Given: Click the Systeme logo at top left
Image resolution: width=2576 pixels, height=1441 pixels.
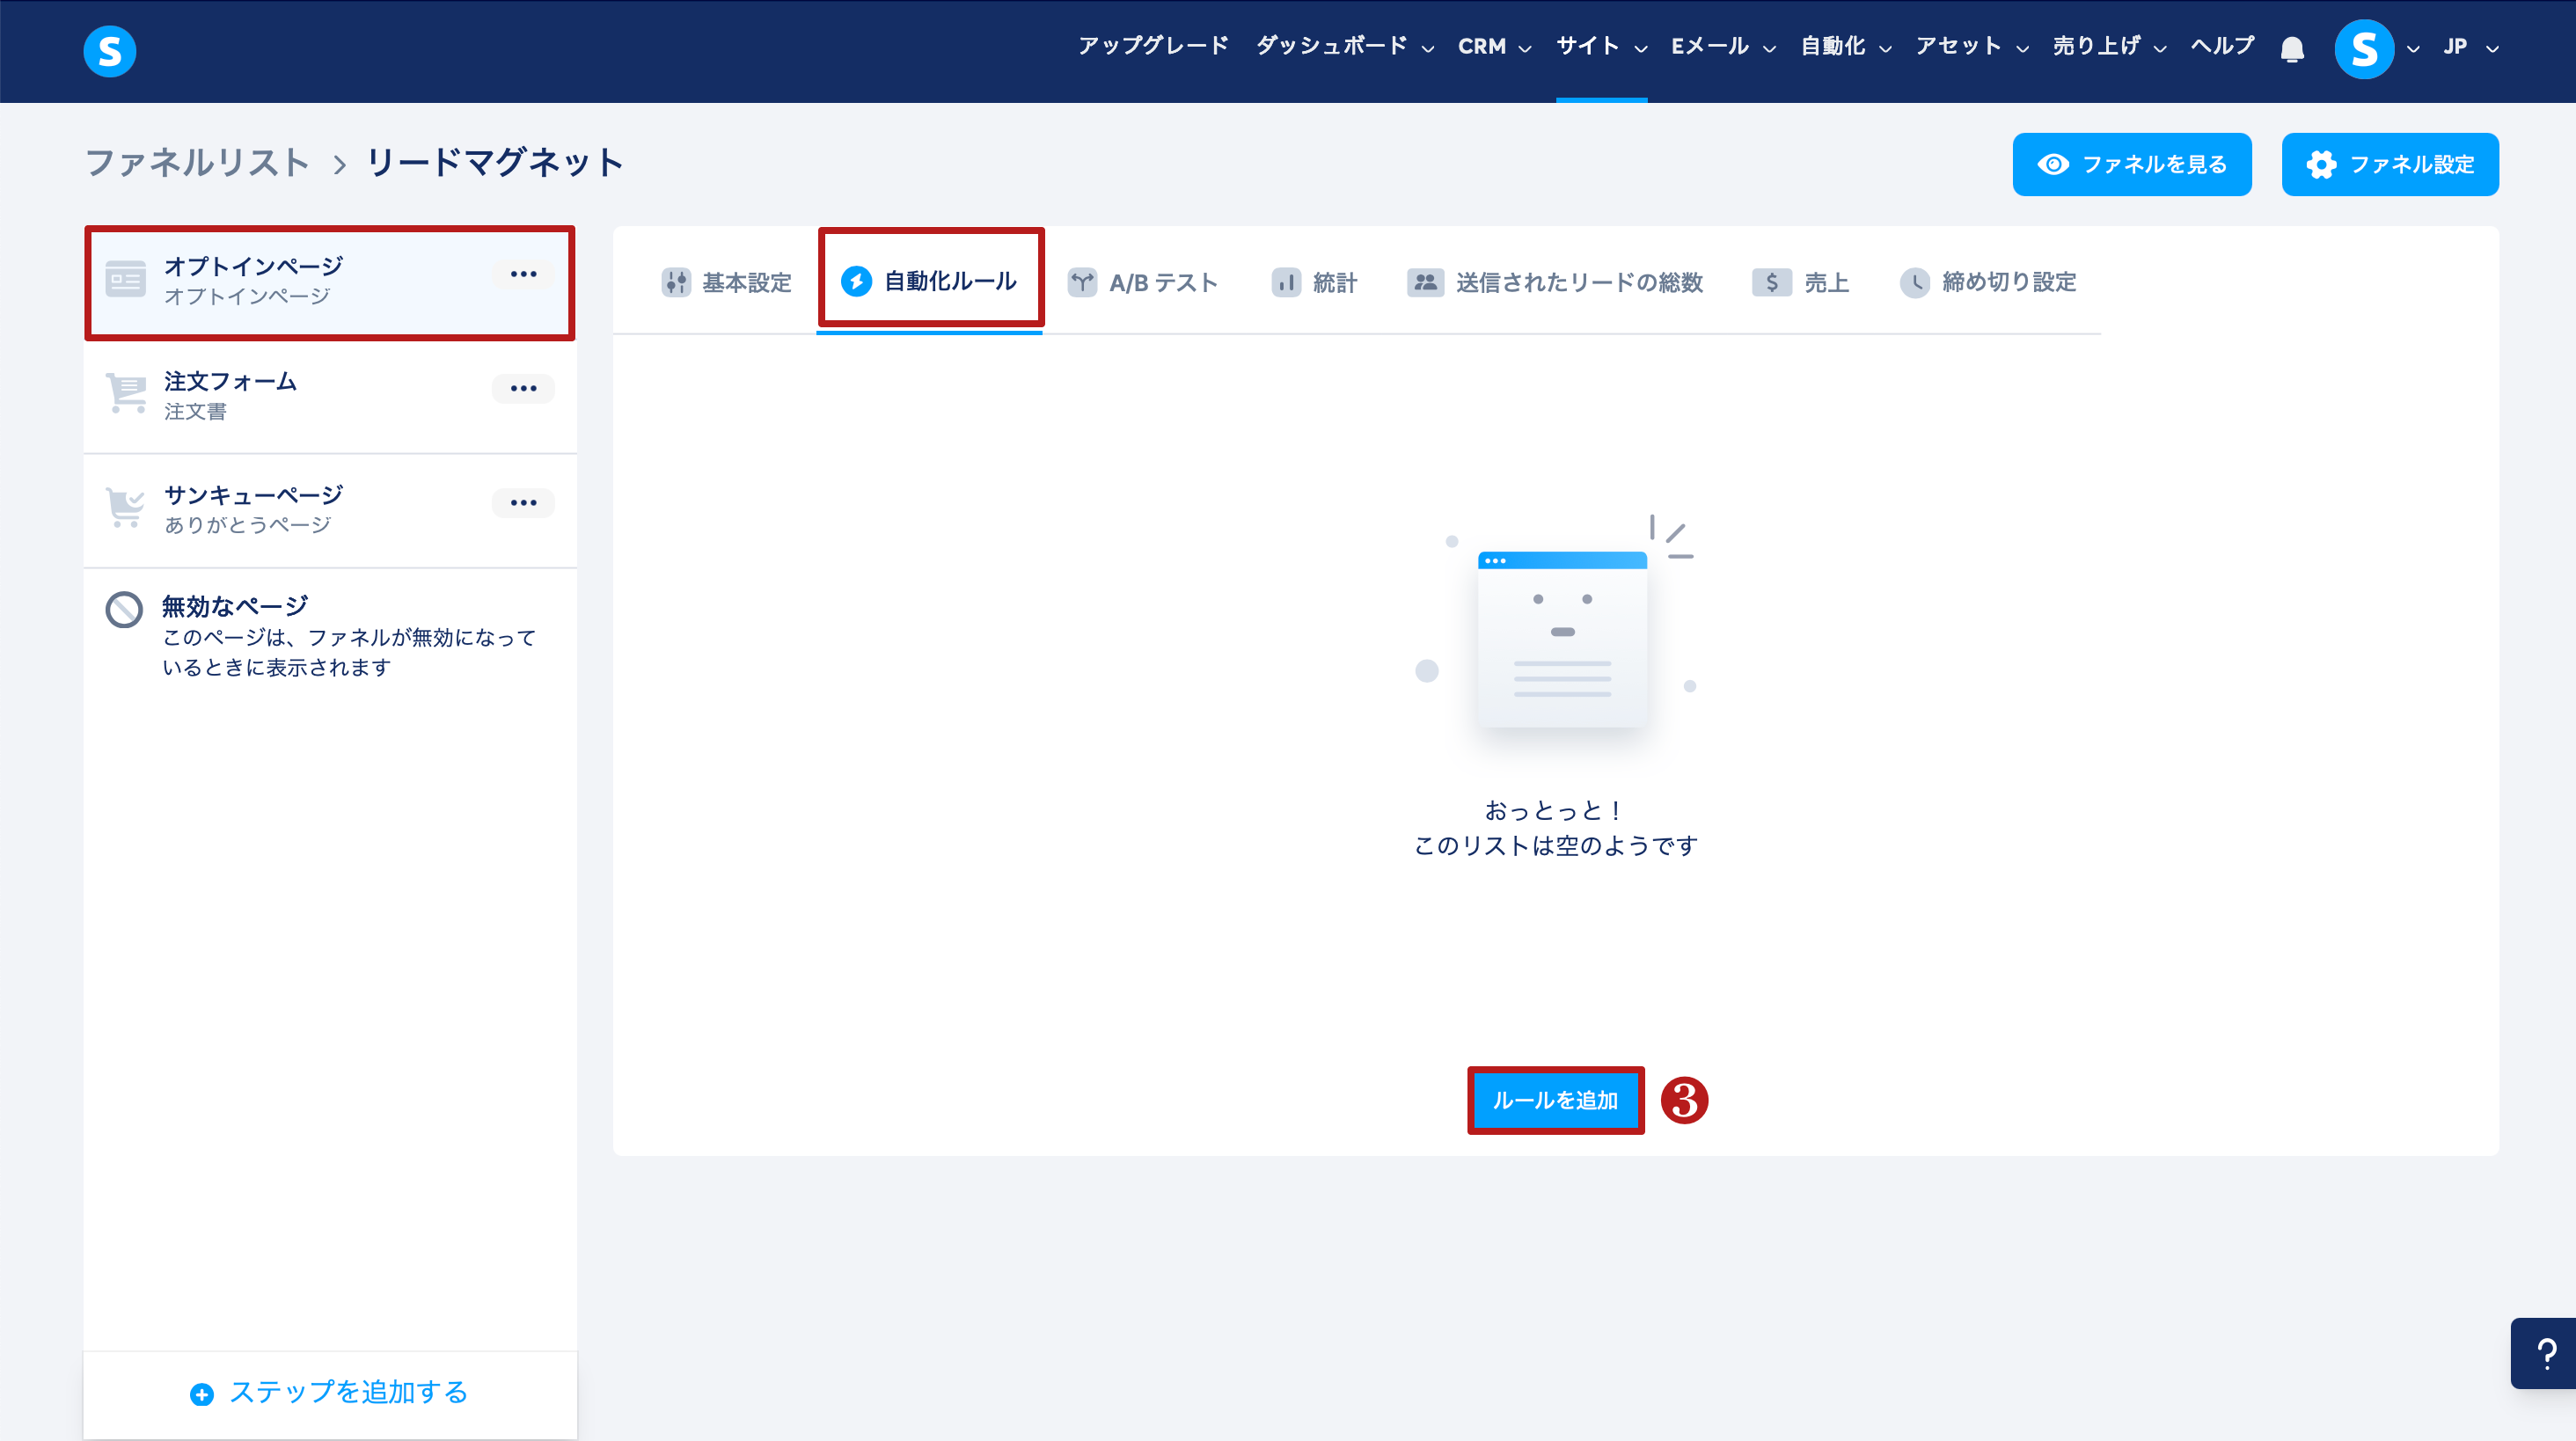Looking at the screenshot, I should coord(110,50).
